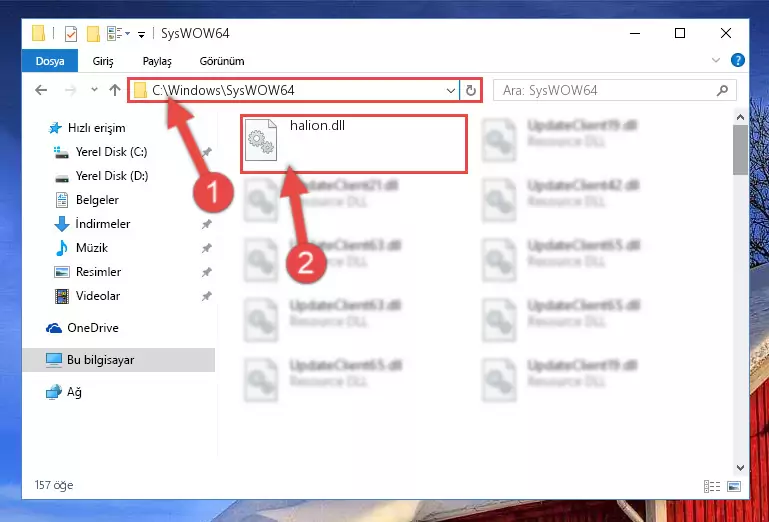
Task: Open the recent locations dropdown arrow
Action: tap(94, 90)
